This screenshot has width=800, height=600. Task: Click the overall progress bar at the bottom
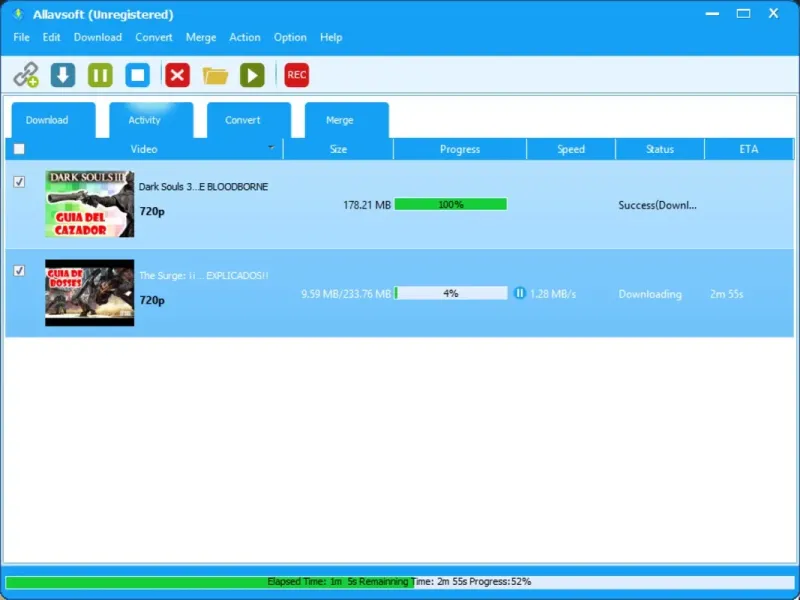click(400, 582)
